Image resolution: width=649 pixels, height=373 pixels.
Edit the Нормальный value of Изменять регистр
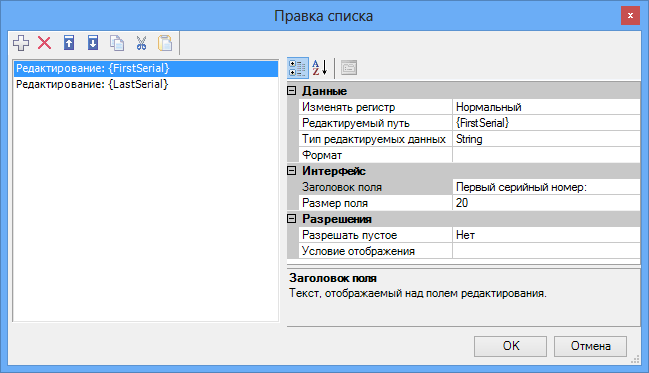[546, 107]
